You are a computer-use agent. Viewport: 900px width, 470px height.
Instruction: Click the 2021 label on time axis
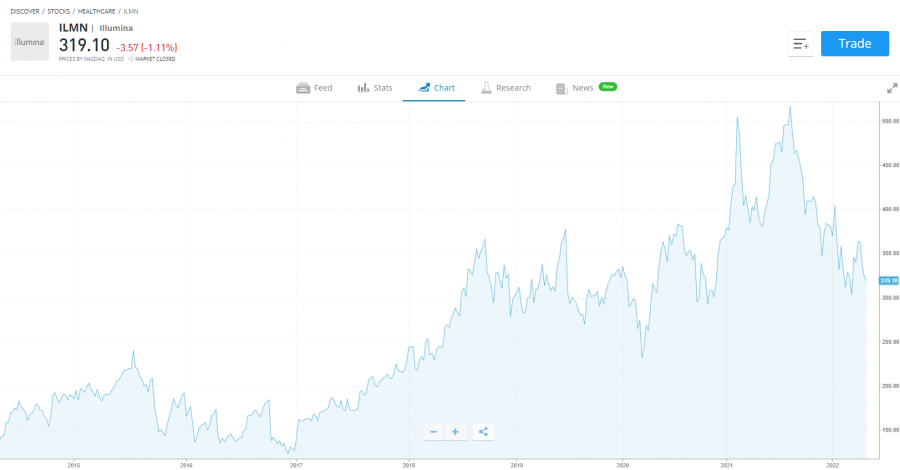click(727, 465)
